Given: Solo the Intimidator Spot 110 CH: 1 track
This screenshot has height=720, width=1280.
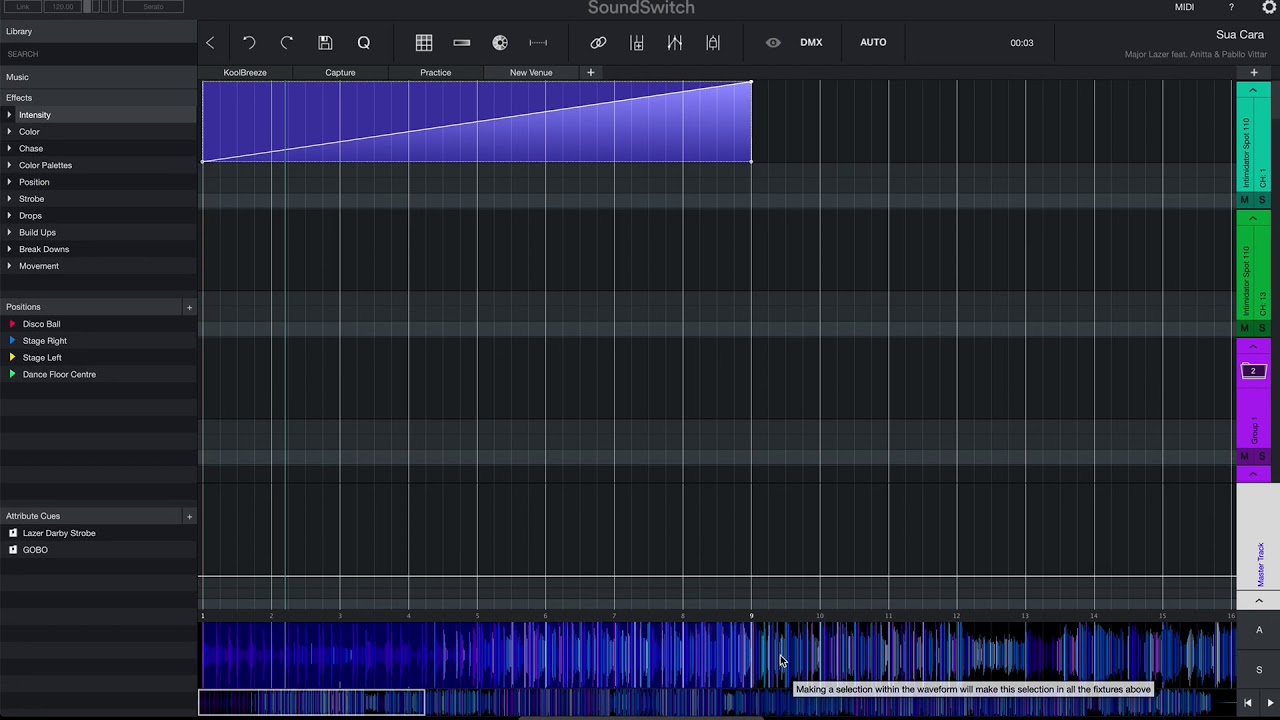Looking at the screenshot, I should pyautogui.click(x=1262, y=200).
